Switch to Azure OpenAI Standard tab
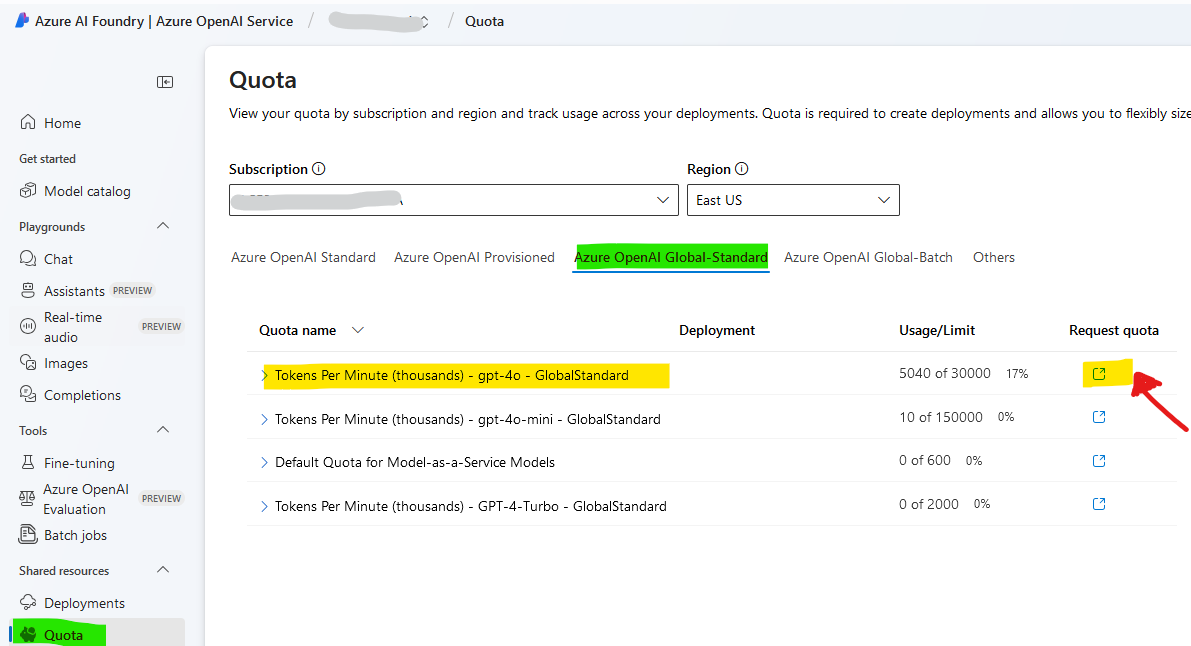This screenshot has width=1191, height=646. [303, 257]
